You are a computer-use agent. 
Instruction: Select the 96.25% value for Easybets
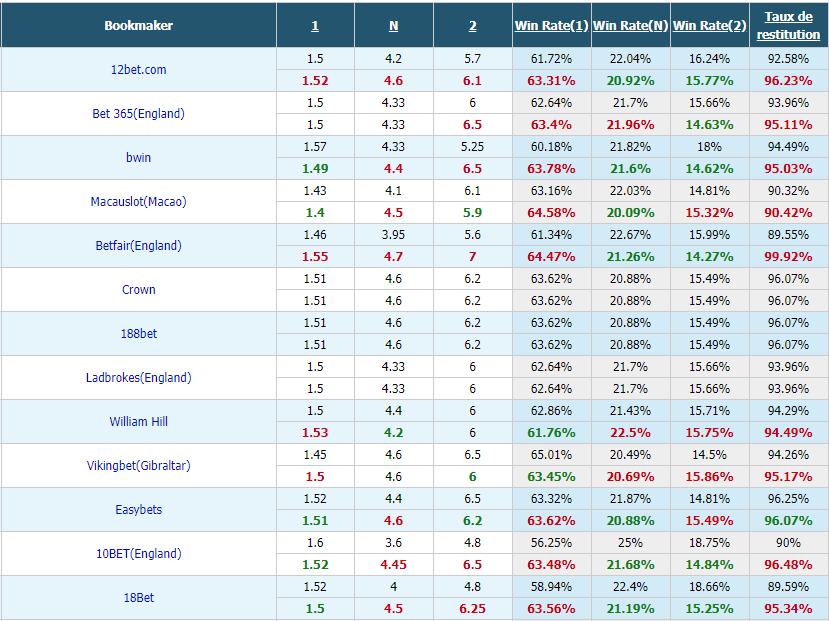click(788, 498)
